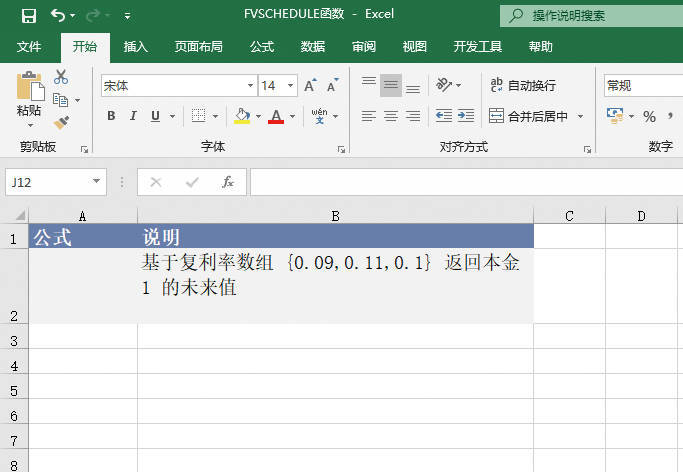Toggle Italic formatting

134,116
